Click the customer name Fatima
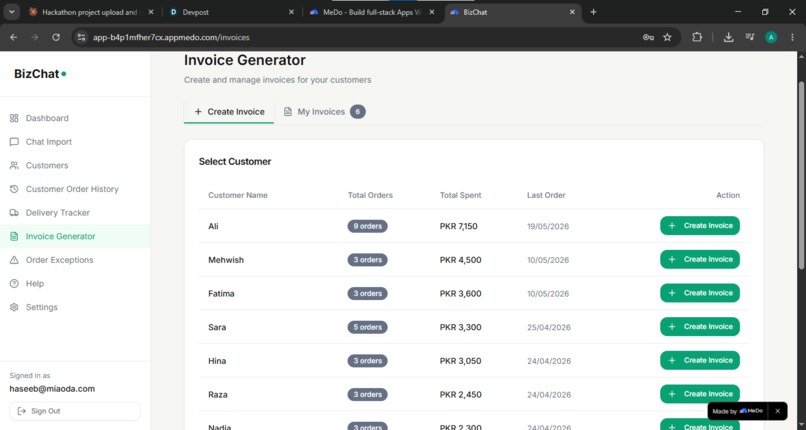Screen dimensions: 806x430 point(221,293)
